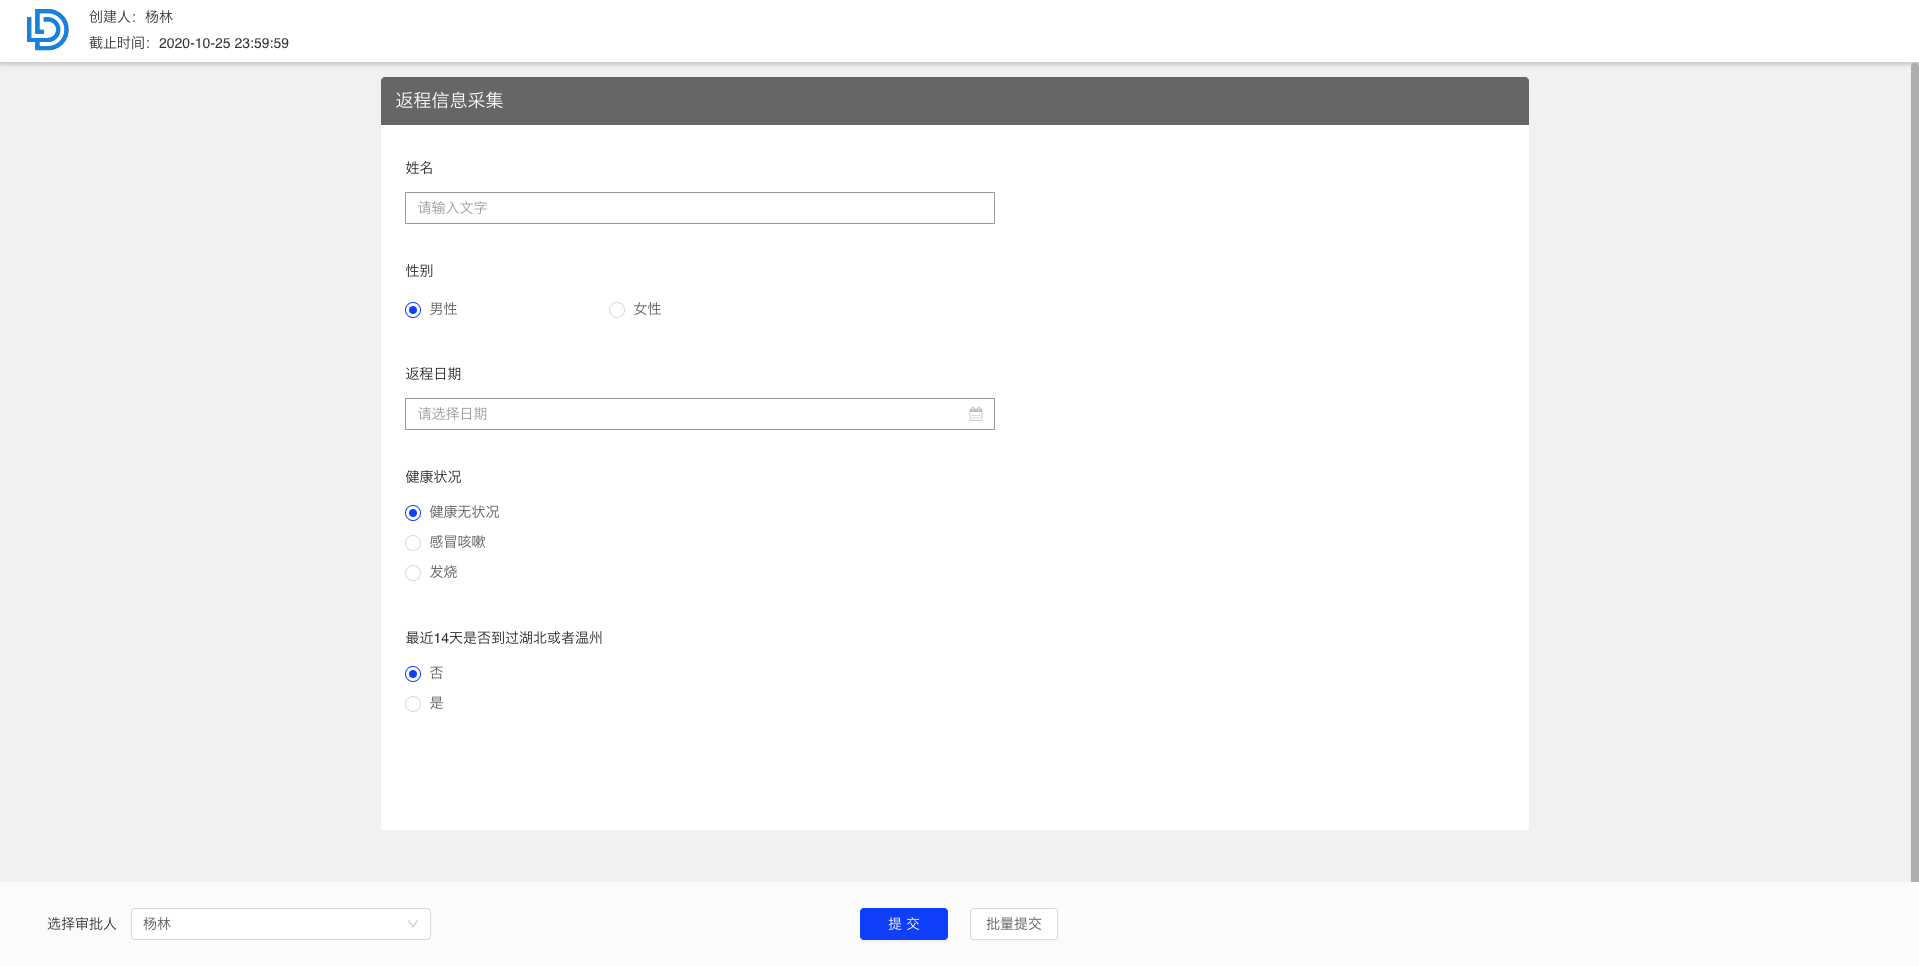Click the 姓名 text input field
This screenshot has height=966, width=1919.
point(699,208)
